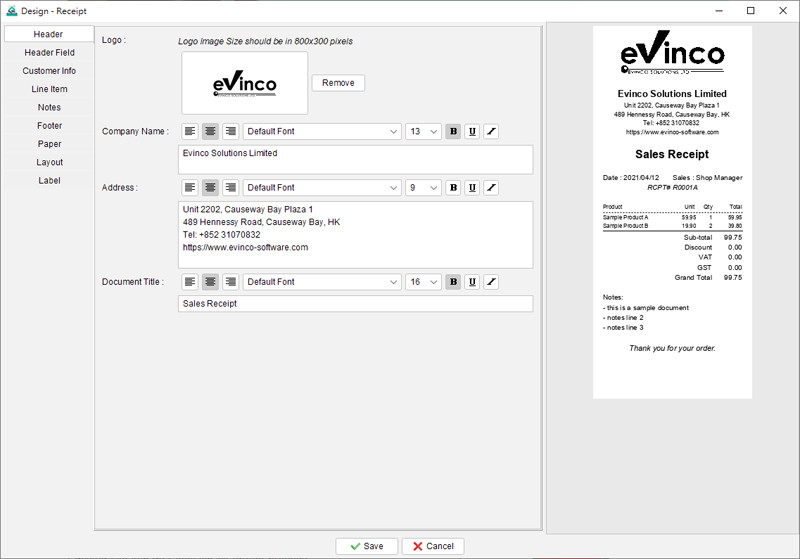This screenshot has height=559, width=800.
Task: Cancel the receipt design changes
Action: tap(433, 546)
